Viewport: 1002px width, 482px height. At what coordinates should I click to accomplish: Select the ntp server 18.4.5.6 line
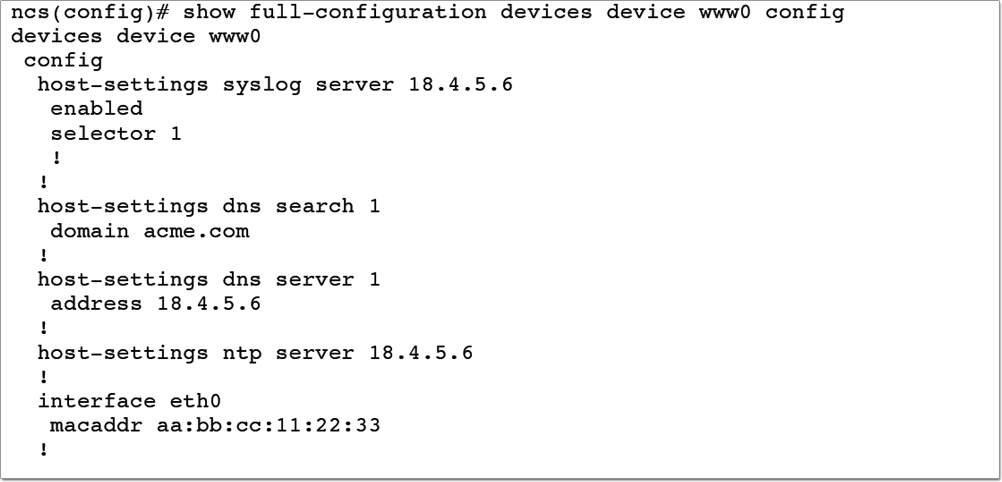(255, 353)
